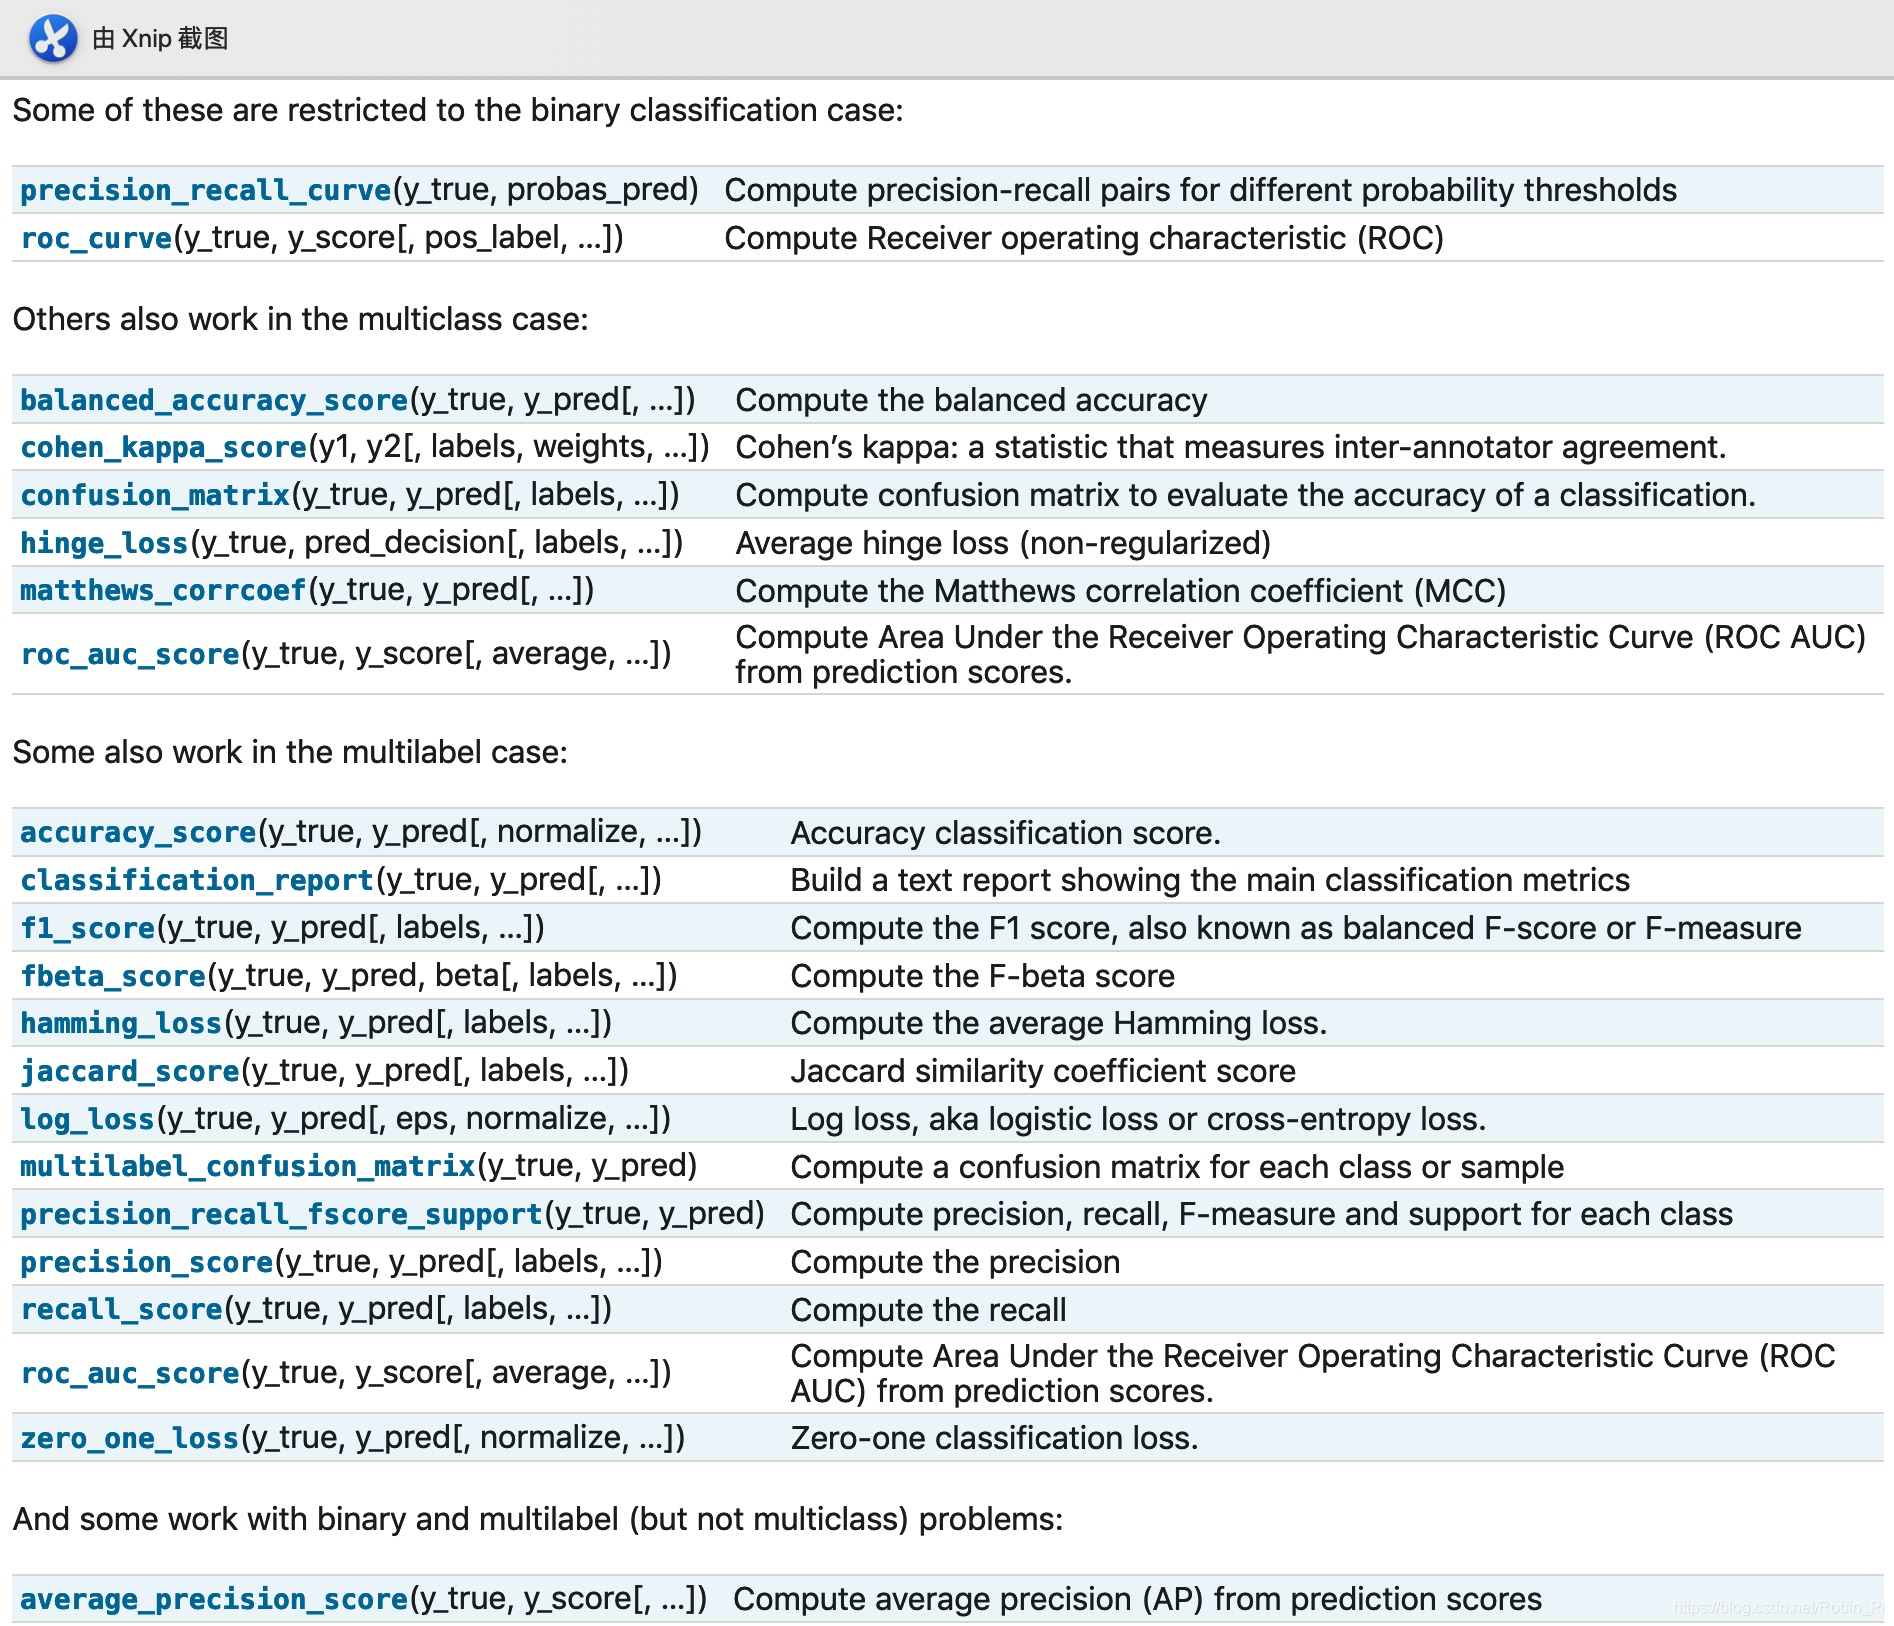The height and width of the screenshot is (1626, 1894).
Task: Click the confusion_matrix link
Action: point(155,495)
